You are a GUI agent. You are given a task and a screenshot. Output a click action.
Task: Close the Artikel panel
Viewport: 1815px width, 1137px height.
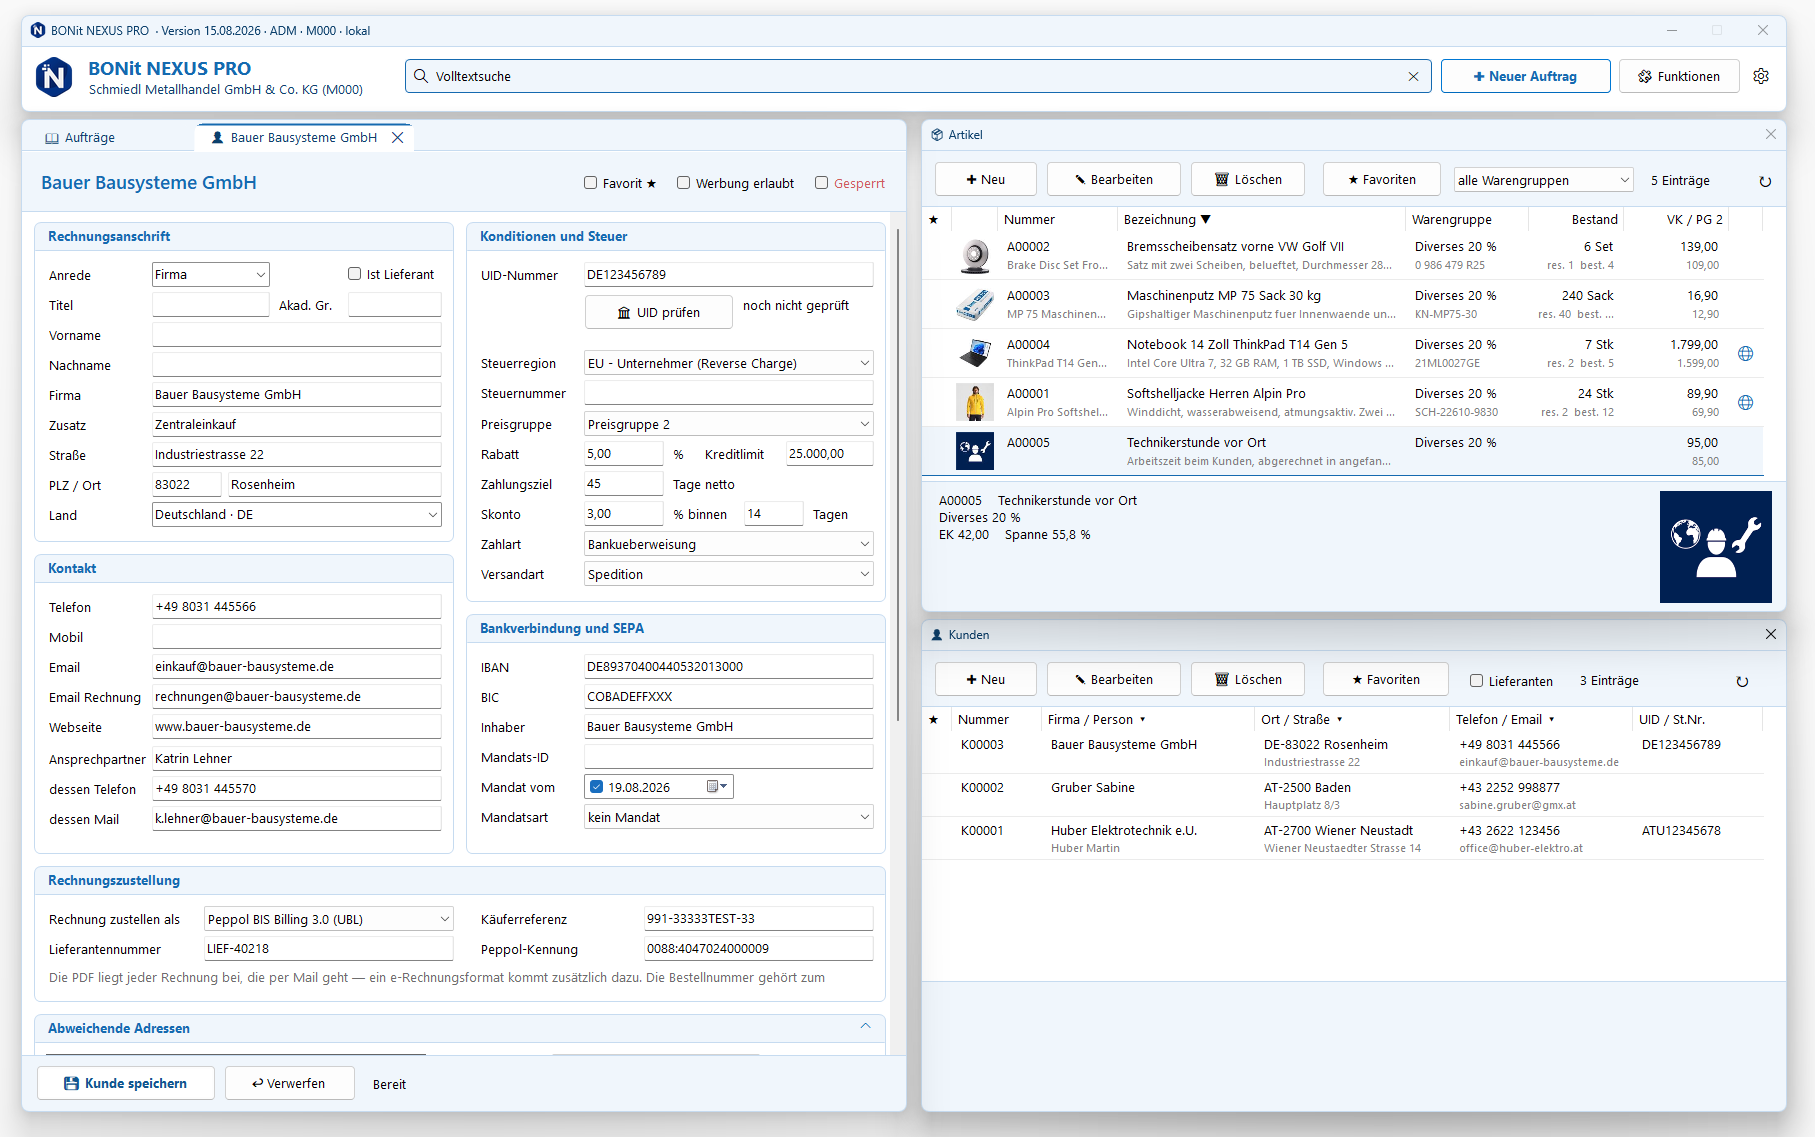(x=1770, y=134)
